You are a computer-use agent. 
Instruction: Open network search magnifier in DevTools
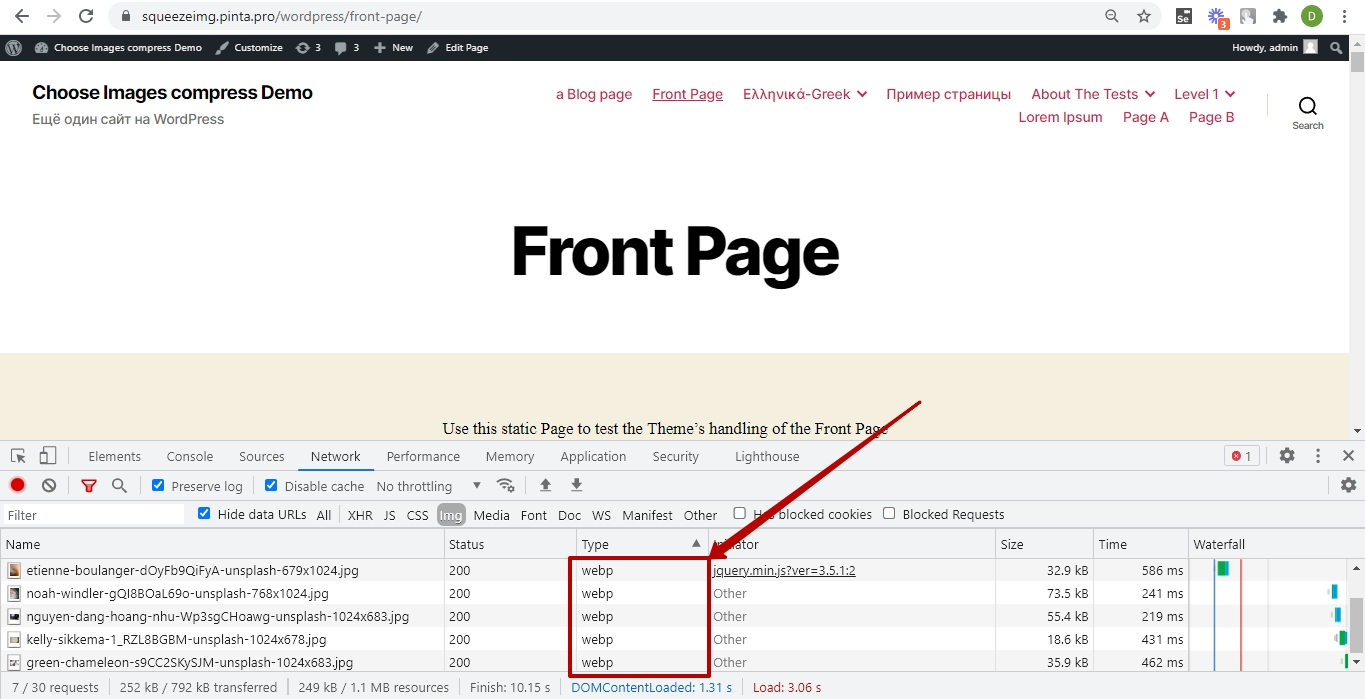(119, 485)
